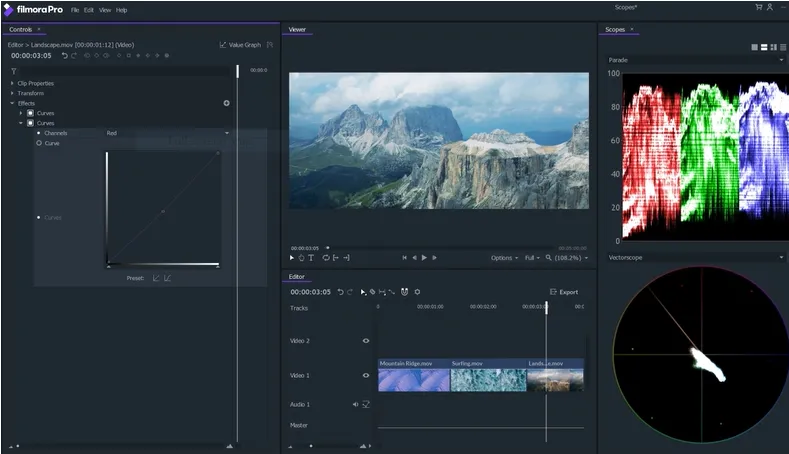This screenshot has width=789, height=454.
Task: Select the third Scopes layout icon
Action: pos(773,47)
